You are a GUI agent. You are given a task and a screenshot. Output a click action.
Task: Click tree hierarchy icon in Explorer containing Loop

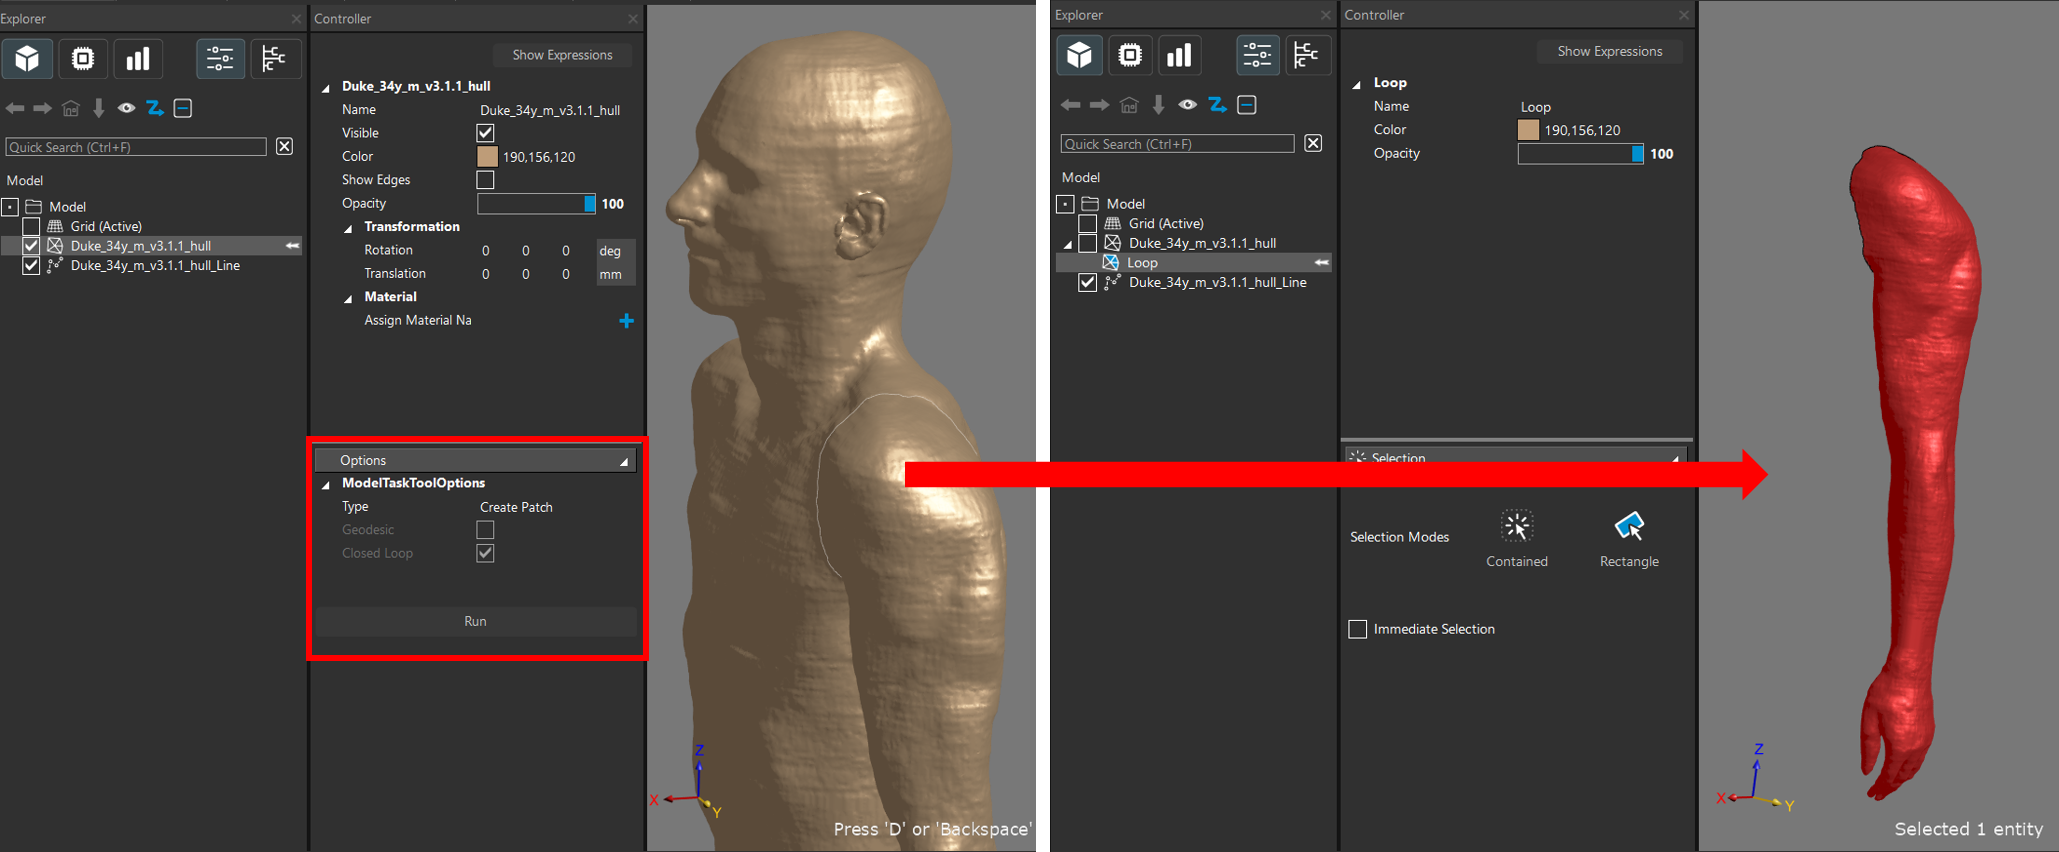(x=1306, y=55)
